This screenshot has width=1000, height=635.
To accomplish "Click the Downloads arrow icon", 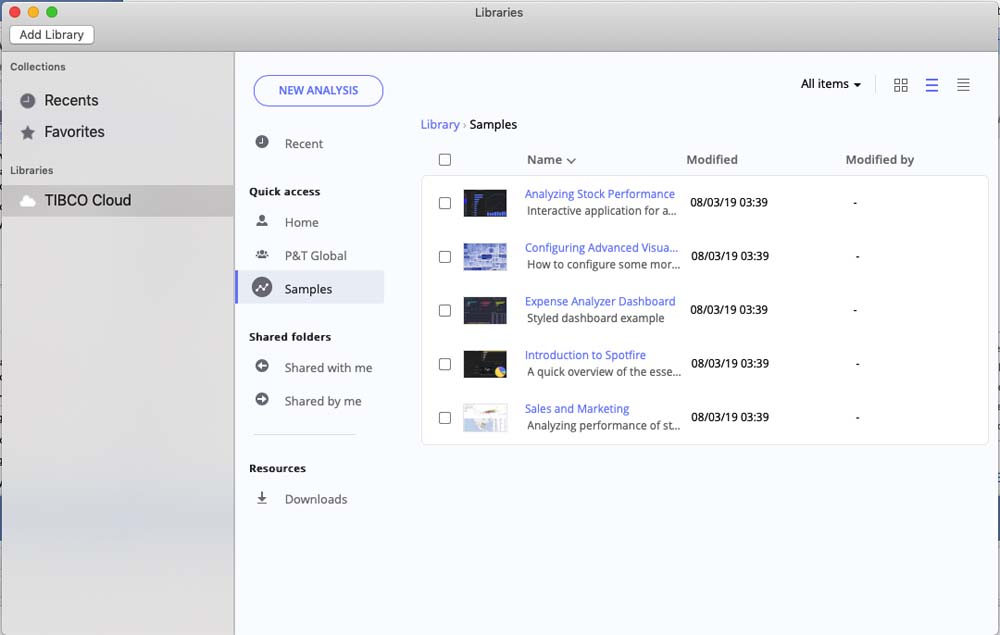I will point(262,498).
